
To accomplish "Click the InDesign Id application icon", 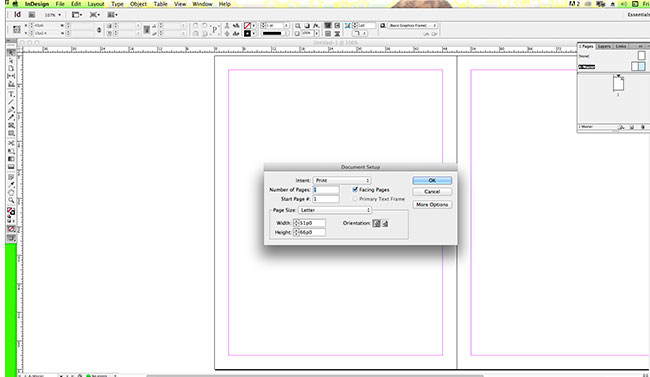I will (17, 15).
